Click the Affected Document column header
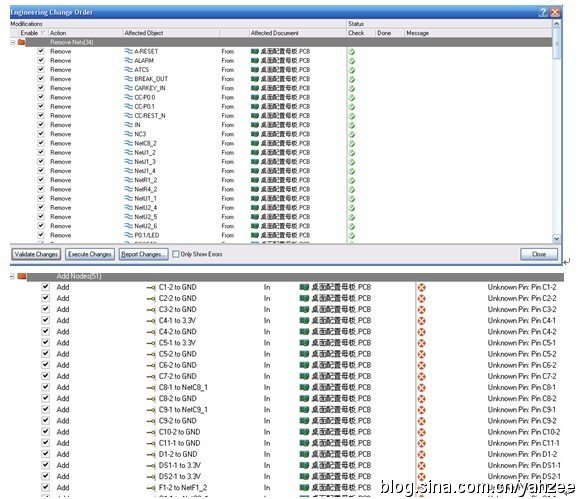The height and width of the screenshot is (499, 578). click(275, 33)
